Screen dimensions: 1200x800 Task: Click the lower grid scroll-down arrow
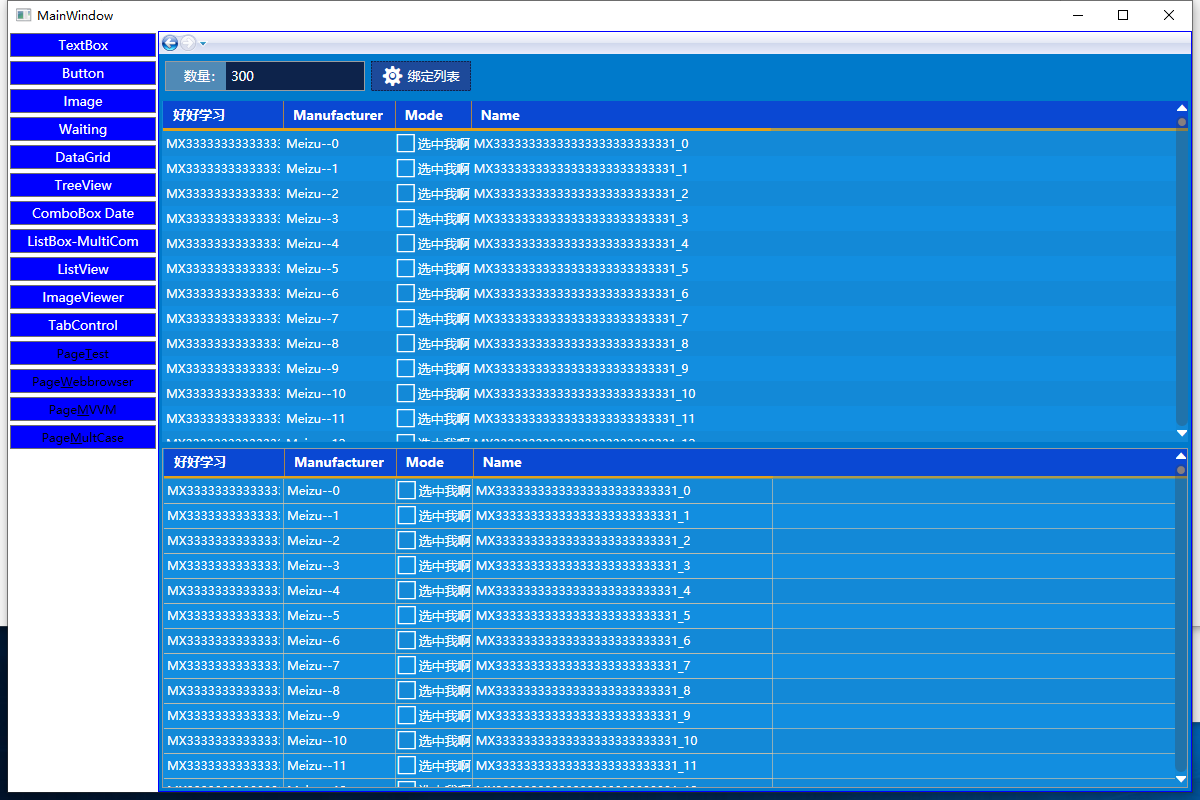[1182, 779]
